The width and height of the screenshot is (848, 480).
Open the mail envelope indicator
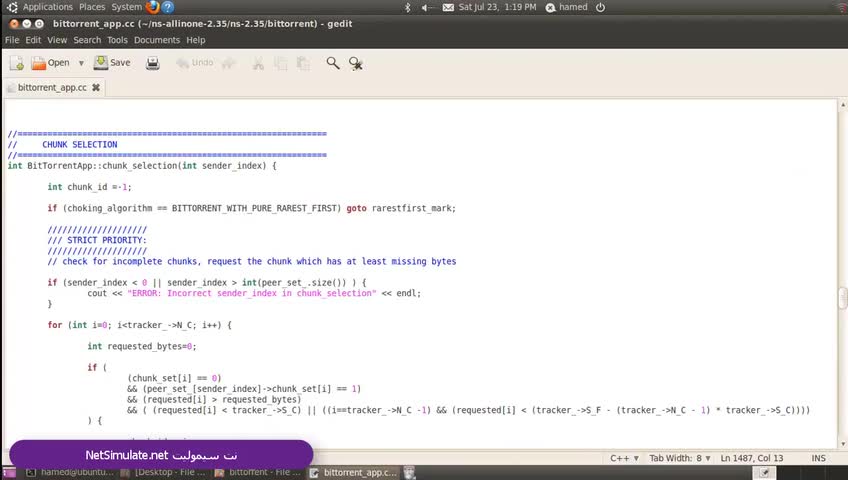(448, 7)
